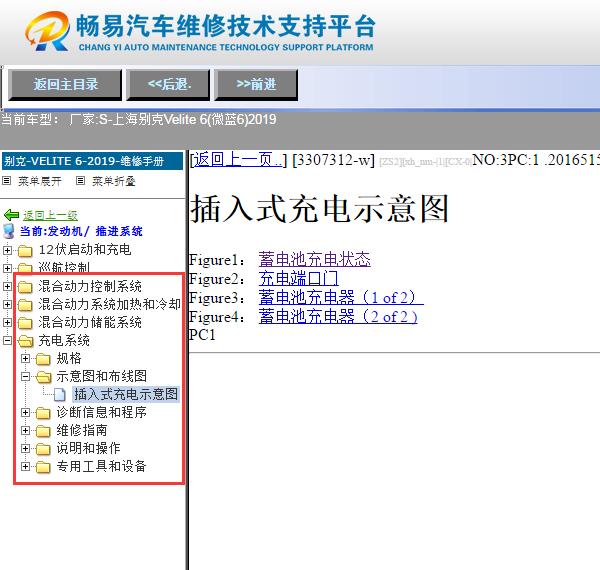Image resolution: width=600 pixels, height=570 pixels.
Task: Select 充电系统 tree item
Action: [x=64, y=340]
